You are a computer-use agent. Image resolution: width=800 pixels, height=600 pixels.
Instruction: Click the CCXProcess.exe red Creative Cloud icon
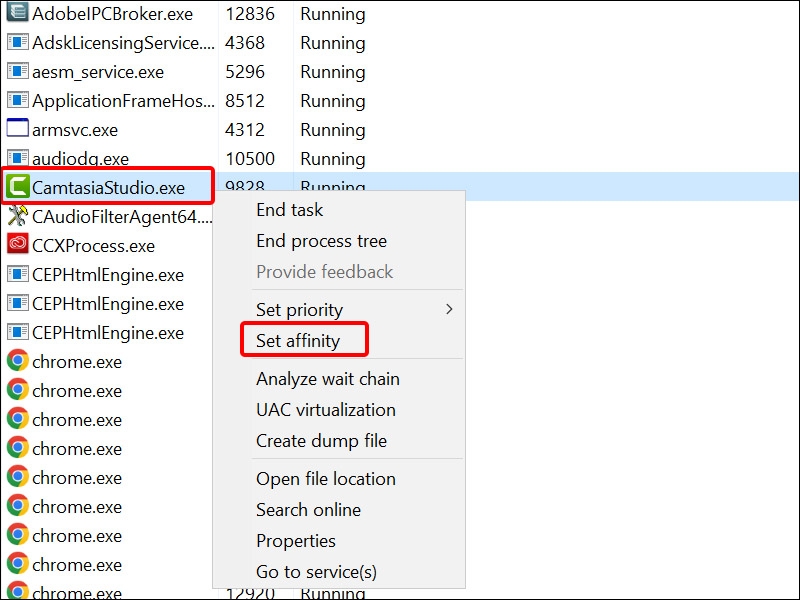click(17, 245)
